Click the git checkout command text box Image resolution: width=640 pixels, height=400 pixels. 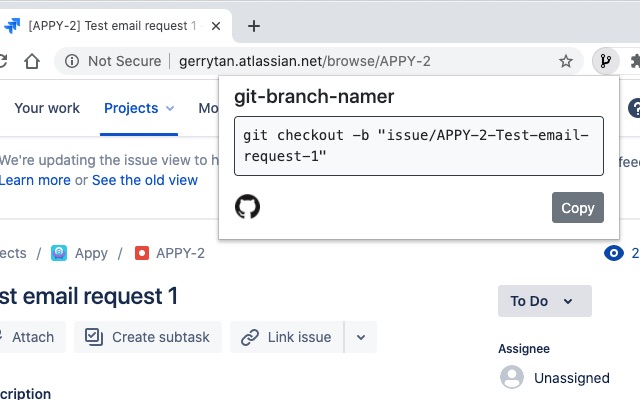pos(419,146)
